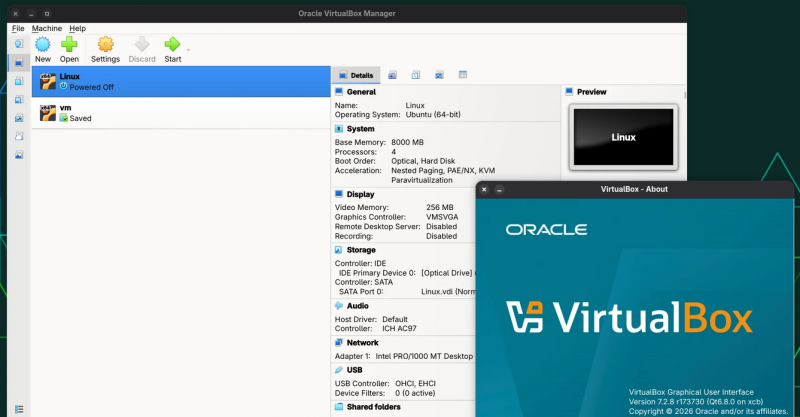The image size is (800, 417).
Task: Click the list icon at sidebar bottom
Action: [19, 409]
